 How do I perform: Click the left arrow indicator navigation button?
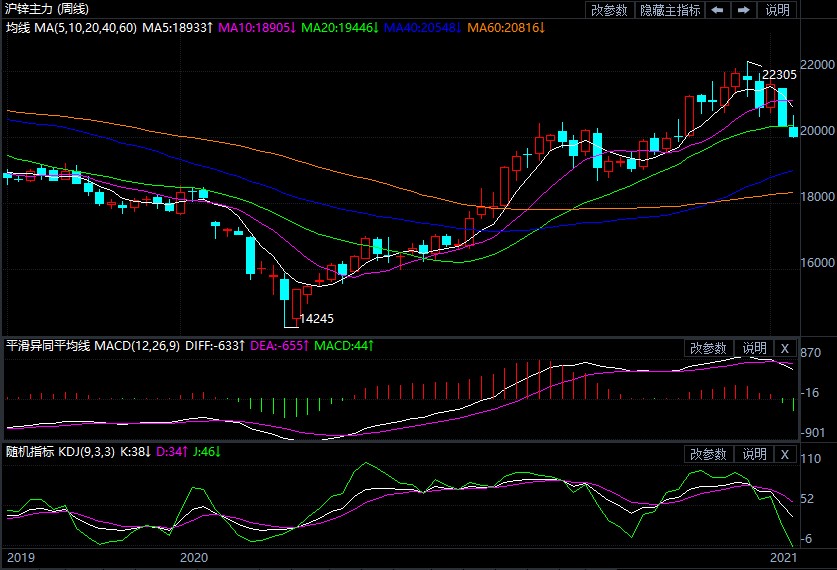pyautogui.click(x=717, y=10)
